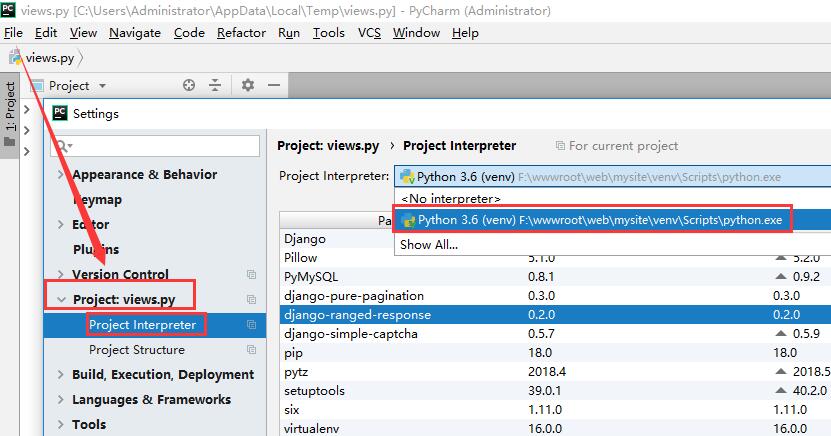This screenshot has width=831, height=436.
Task: Select the django-simple-captcha package row
Action: pos(555,334)
